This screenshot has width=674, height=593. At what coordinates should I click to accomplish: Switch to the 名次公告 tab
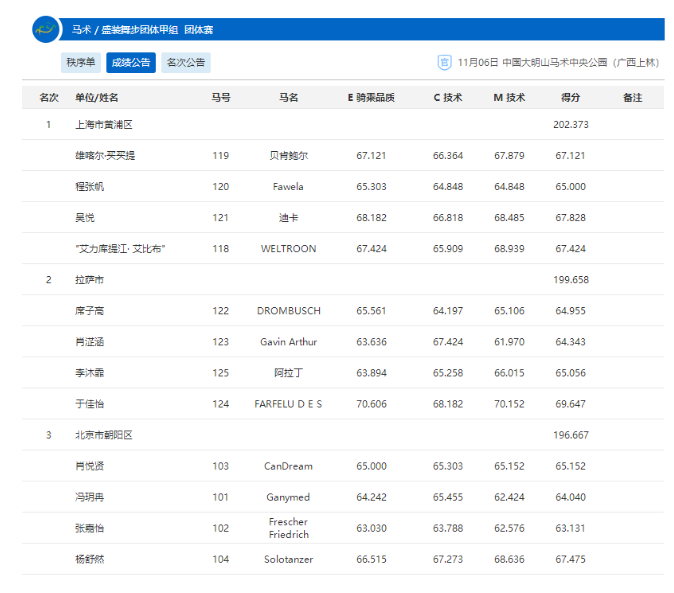click(186, 63)
